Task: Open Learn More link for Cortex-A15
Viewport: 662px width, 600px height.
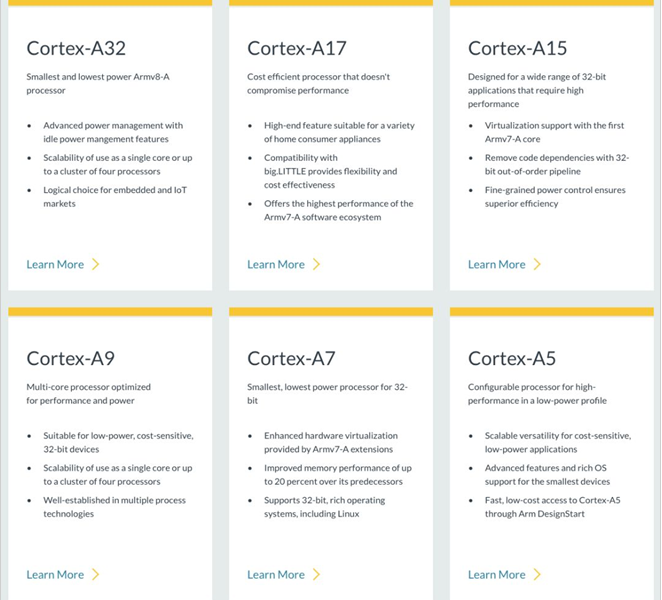Action: click(x=497, y=265)
